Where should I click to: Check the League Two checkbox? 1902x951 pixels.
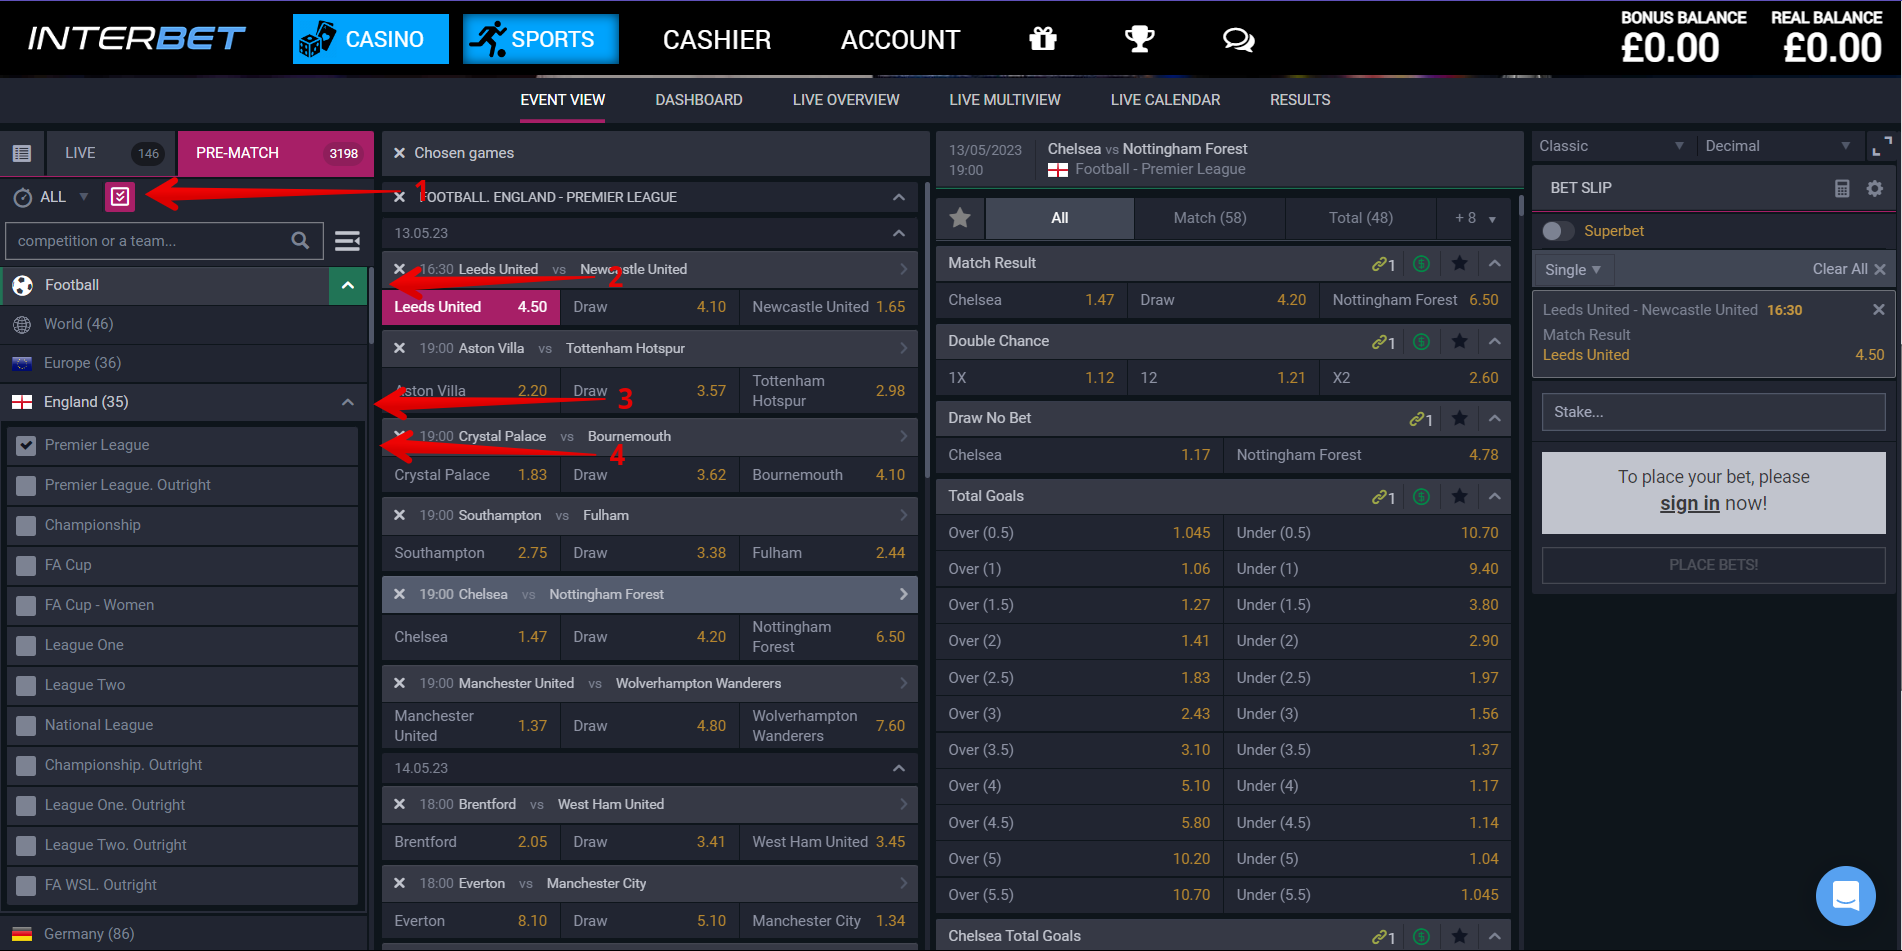click(26, 685)
